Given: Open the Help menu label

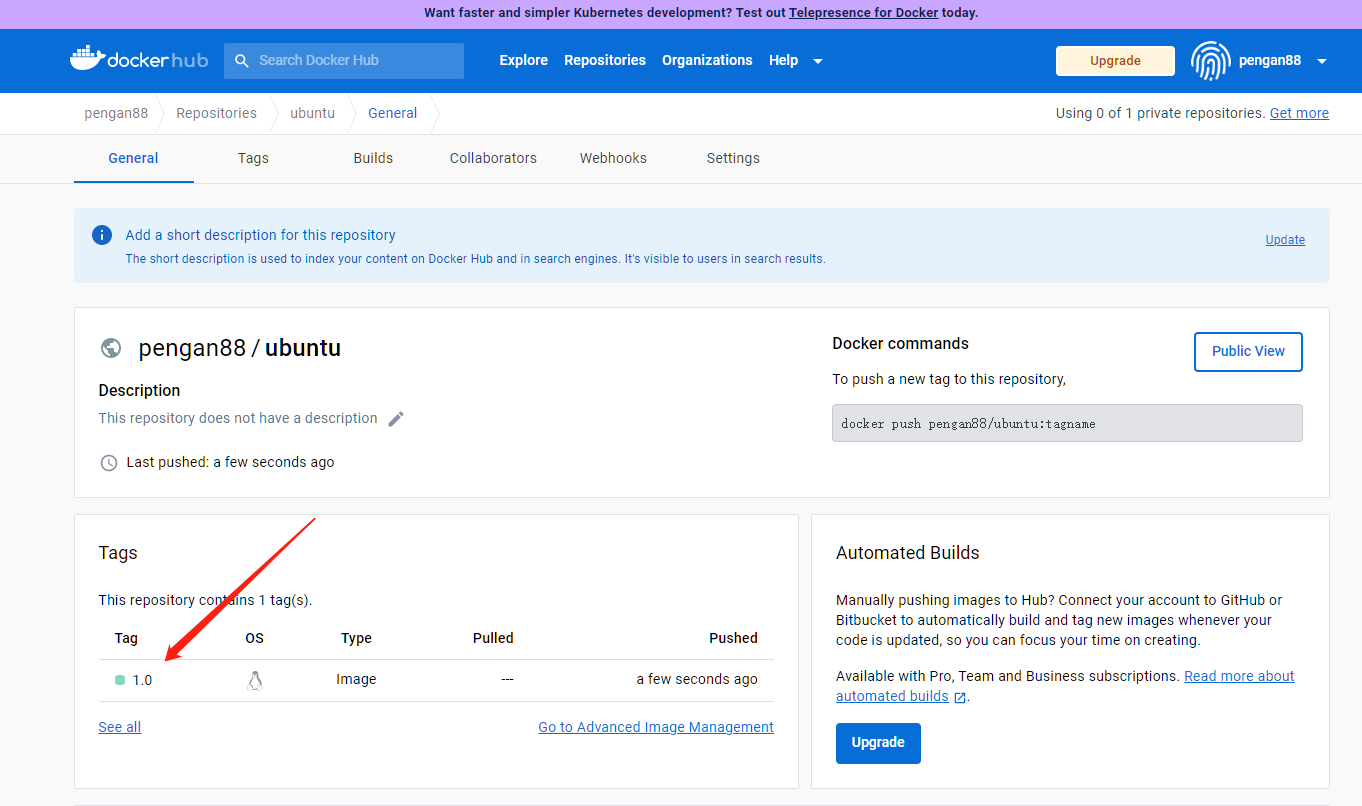Looking at the screenshot, I should pyautogui.click(x=783, y=60).
